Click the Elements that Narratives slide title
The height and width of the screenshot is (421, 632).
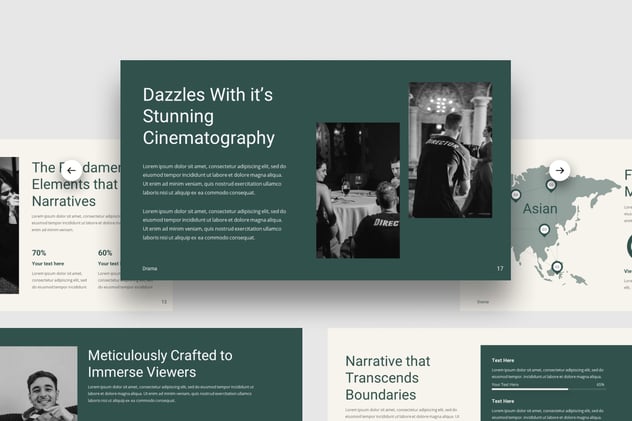click(76, 184)
